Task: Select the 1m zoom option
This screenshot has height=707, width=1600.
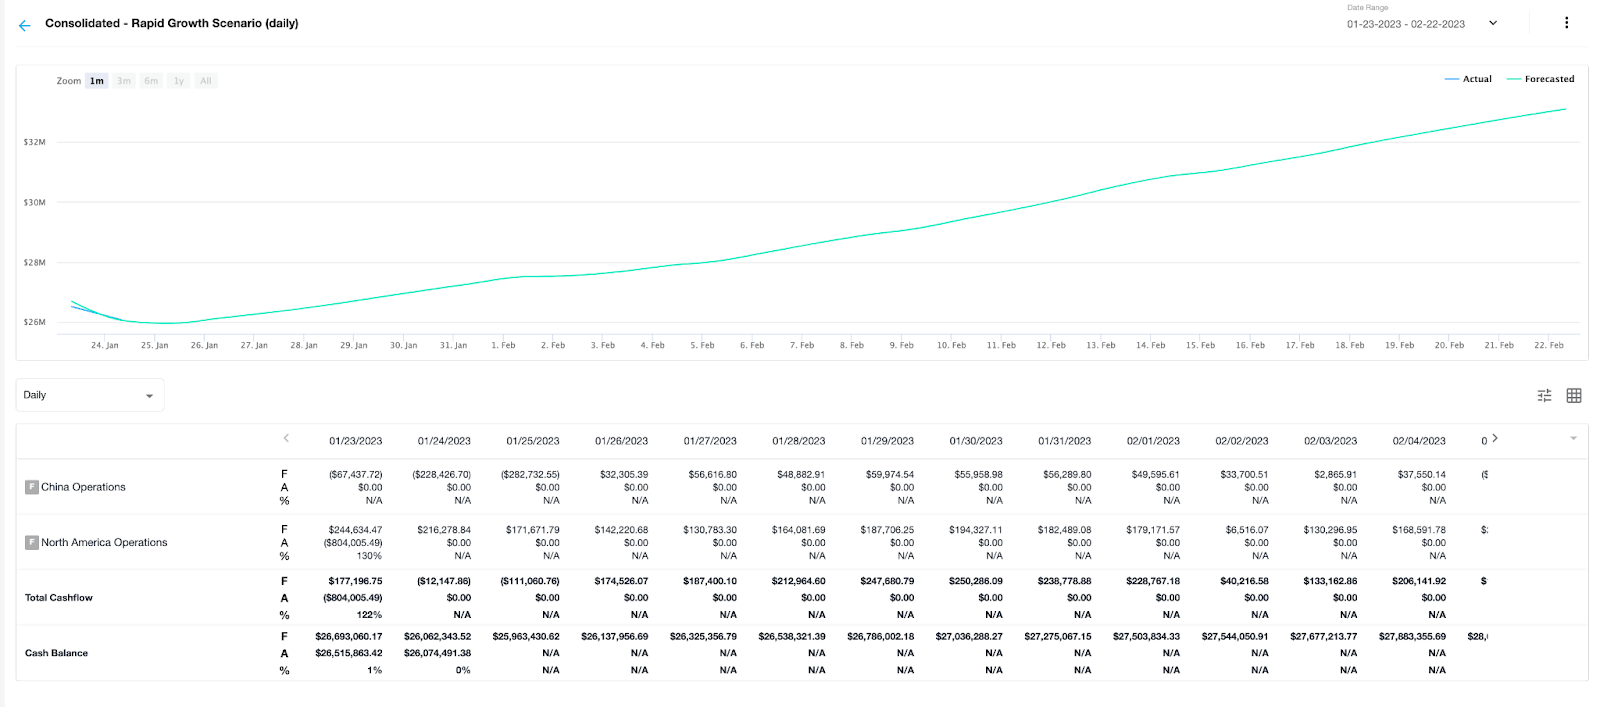Action: click(x=97, y=81)
